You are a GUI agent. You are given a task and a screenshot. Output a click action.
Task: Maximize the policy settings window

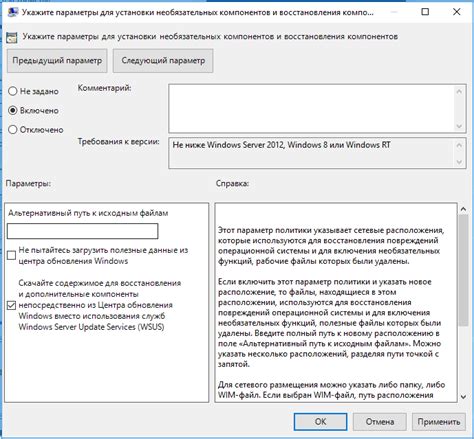(x=425, y=12)
